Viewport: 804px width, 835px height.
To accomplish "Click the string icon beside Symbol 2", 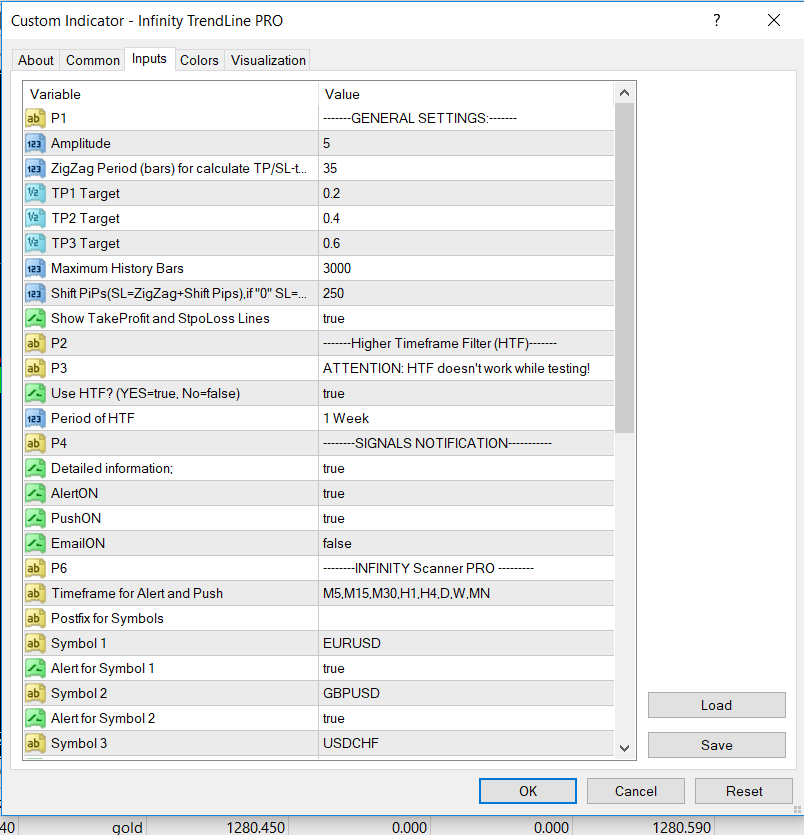I will point(35,694).
